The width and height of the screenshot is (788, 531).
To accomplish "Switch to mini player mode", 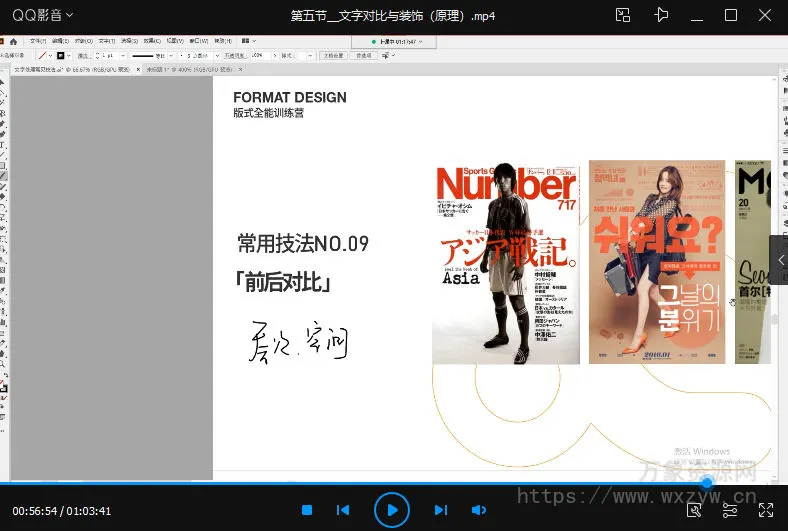I will coord(623,15).
